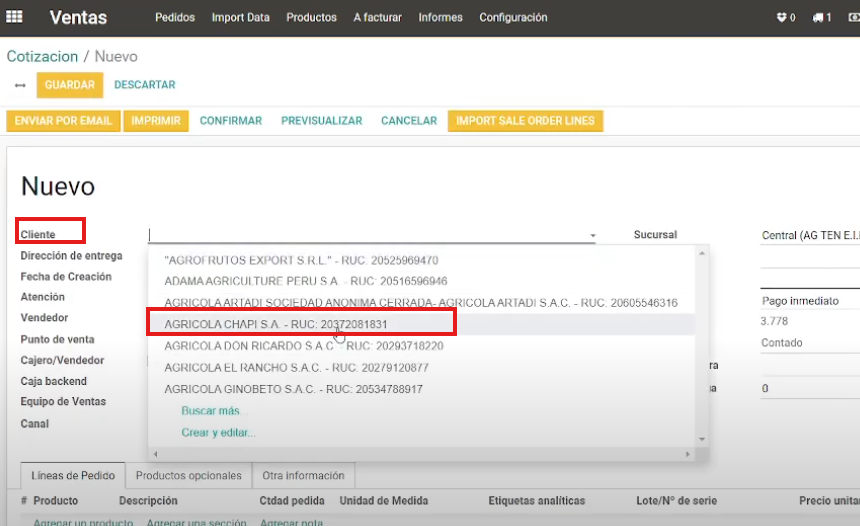Open the apps grid menu icon

pos(15,18)
